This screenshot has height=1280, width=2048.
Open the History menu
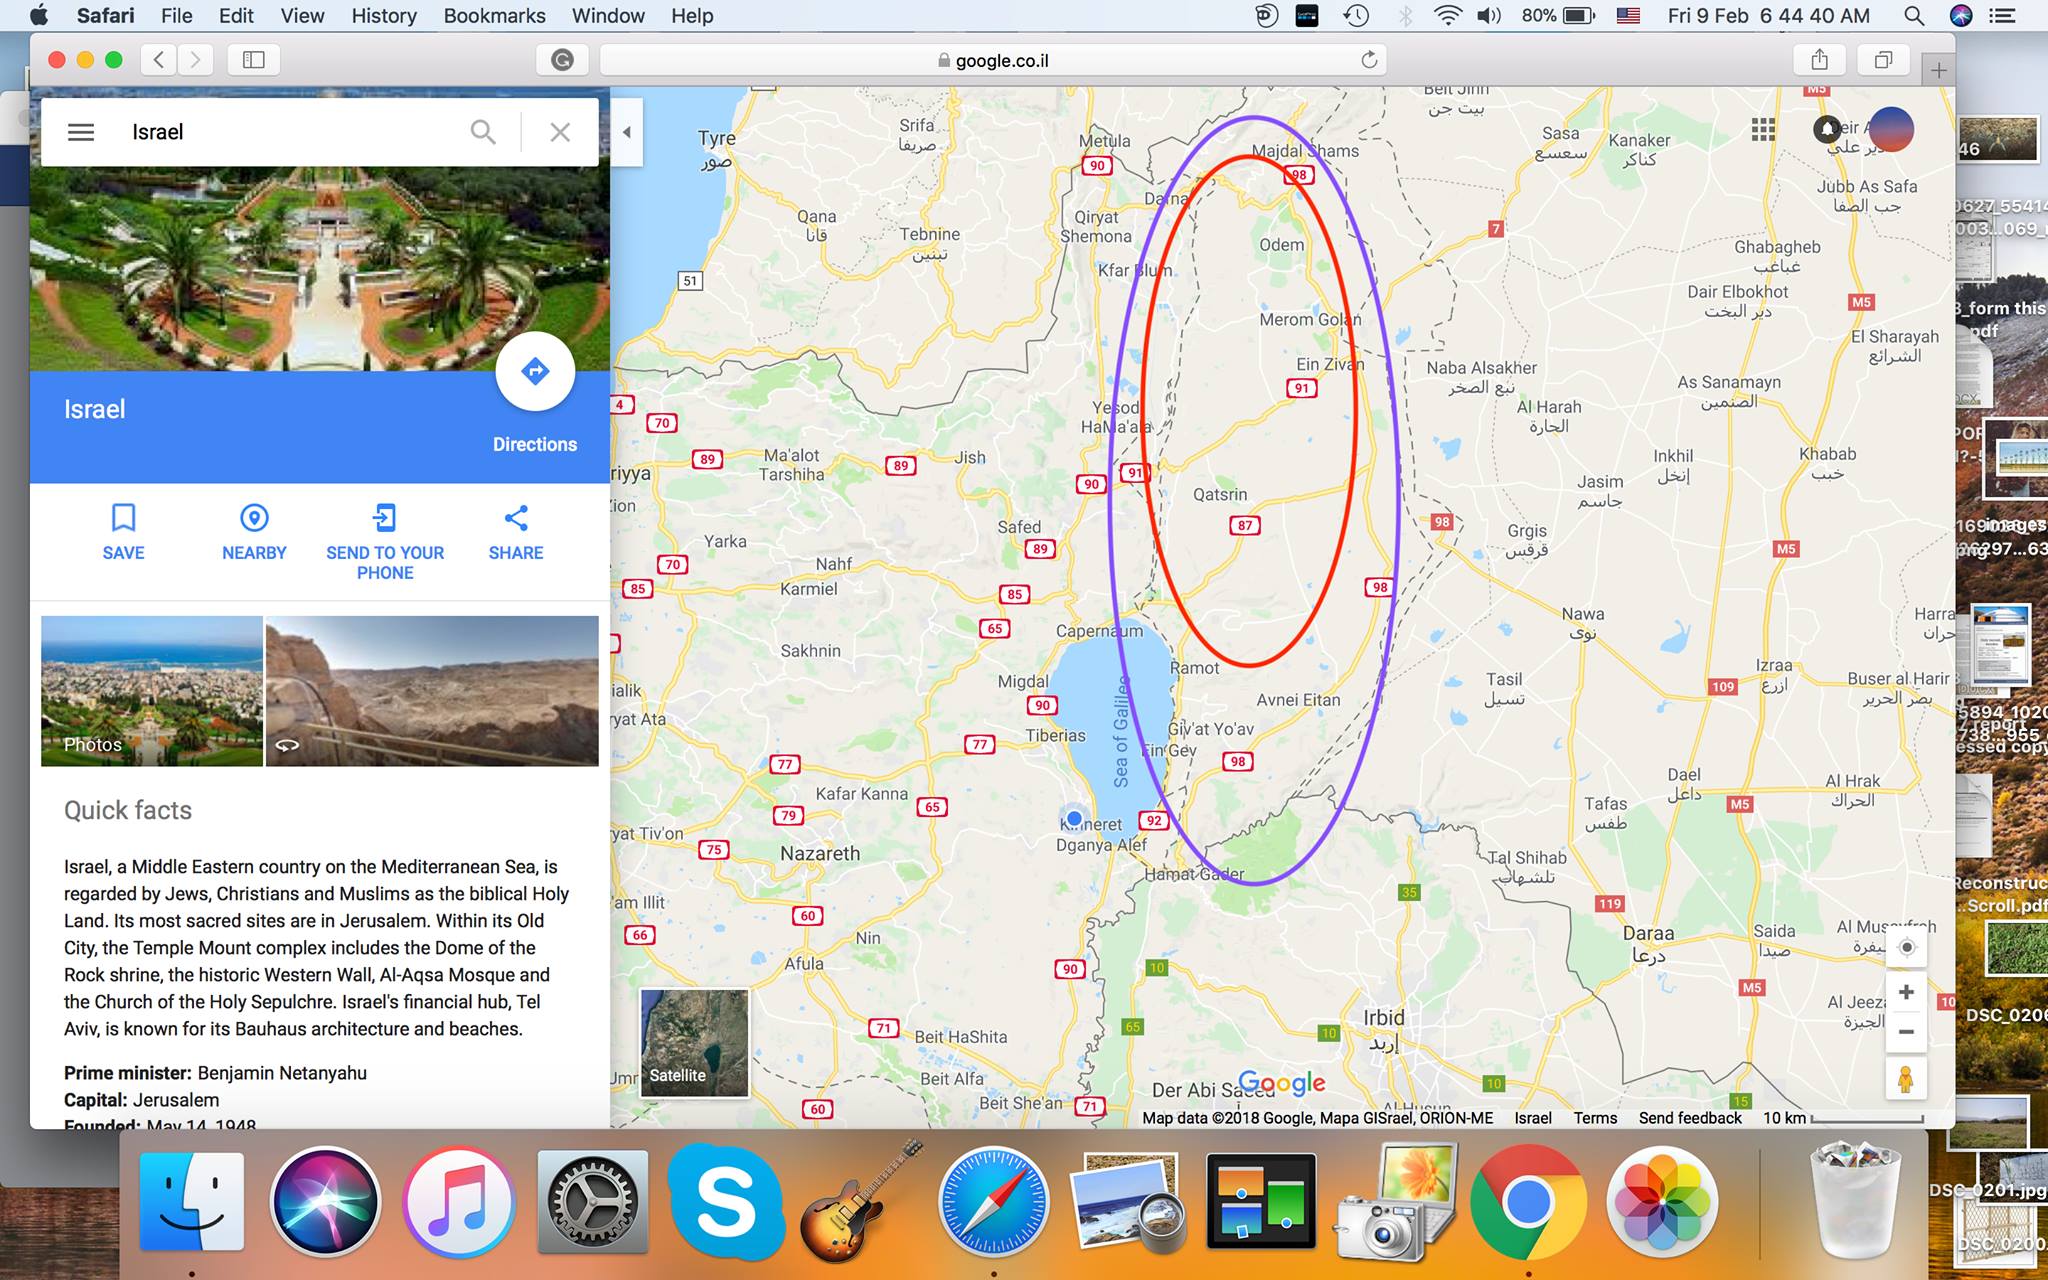point(383,16)
